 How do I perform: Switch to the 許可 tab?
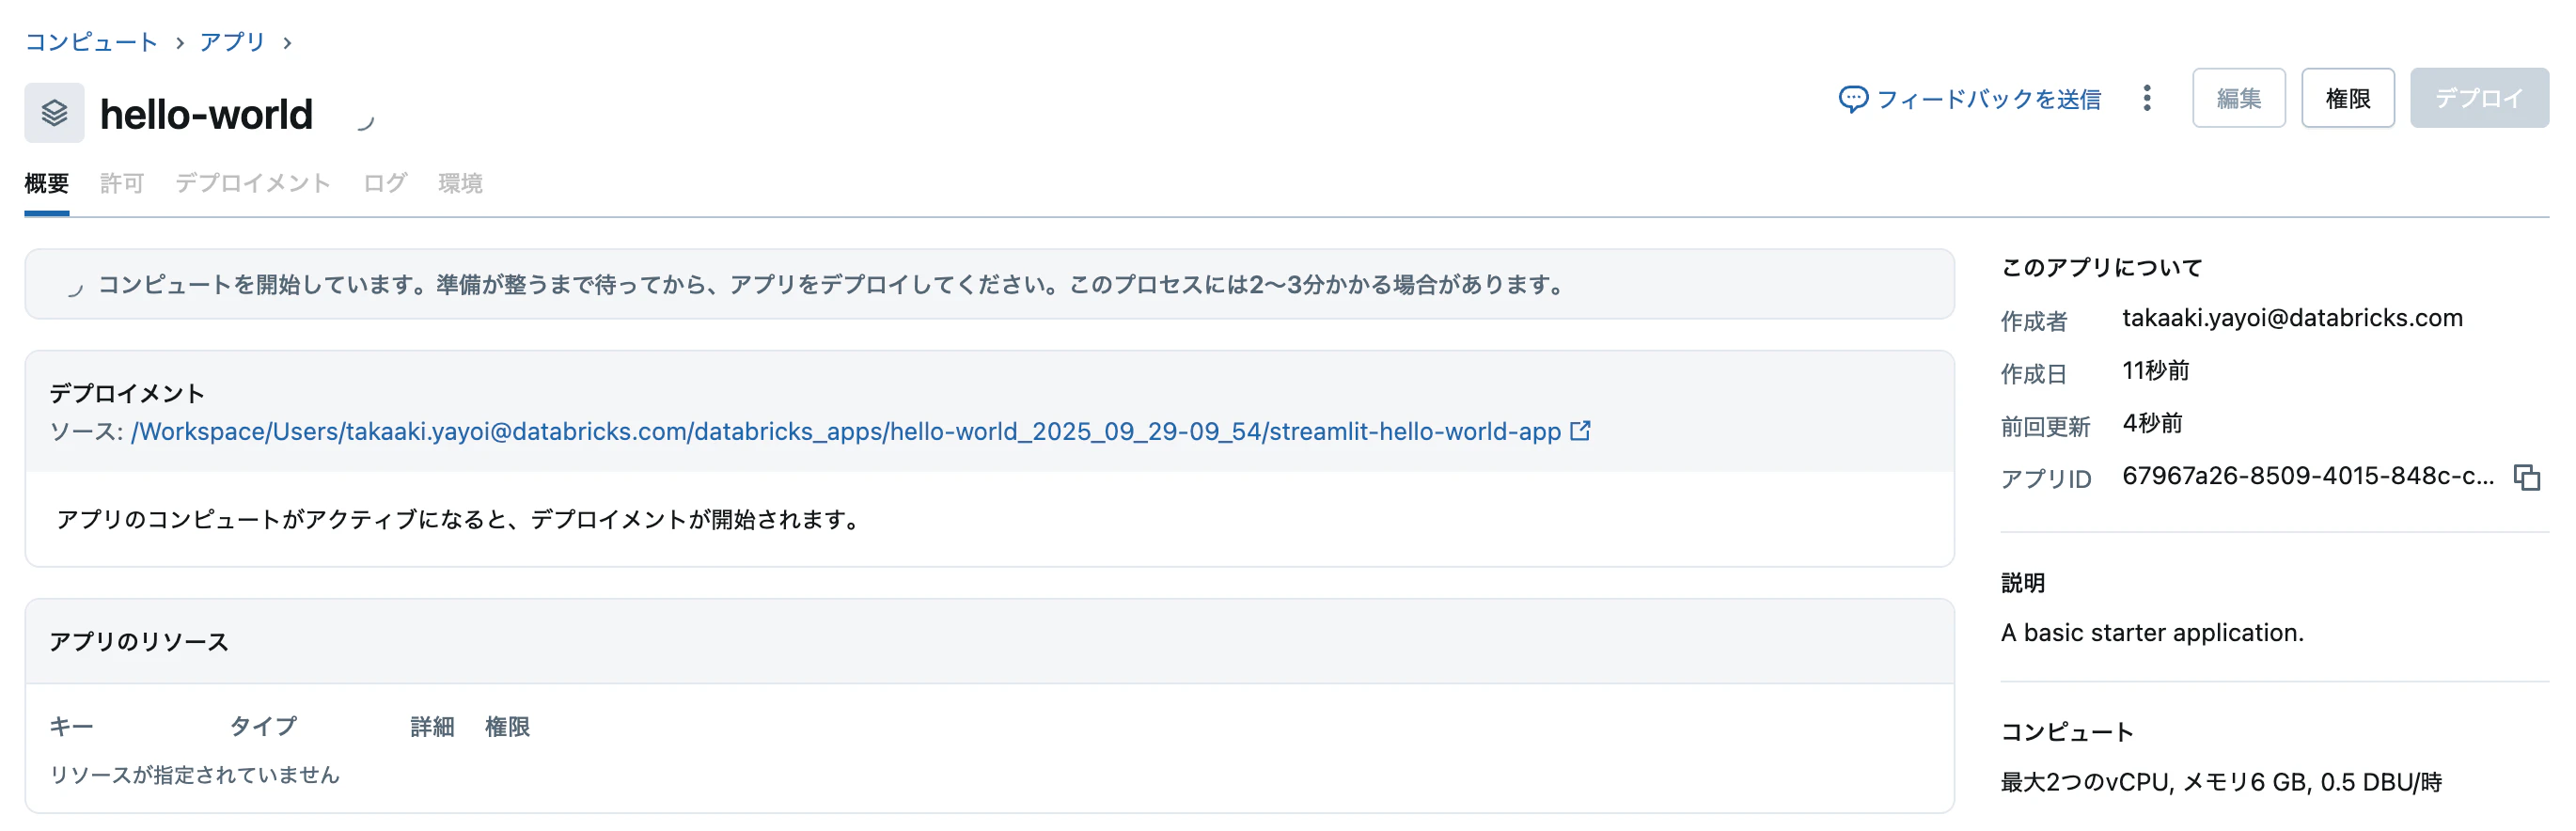coord(122,183)
